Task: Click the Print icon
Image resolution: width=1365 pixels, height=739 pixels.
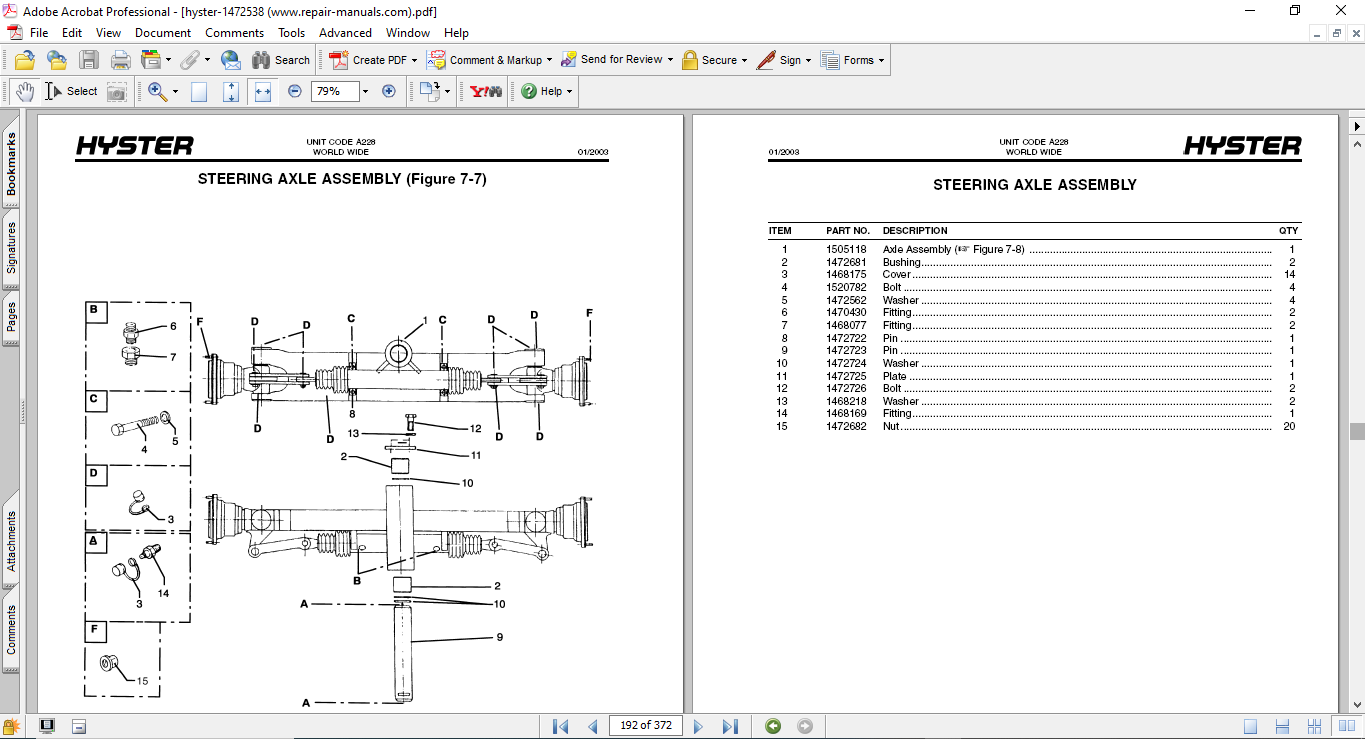Action: click(121, 60)
